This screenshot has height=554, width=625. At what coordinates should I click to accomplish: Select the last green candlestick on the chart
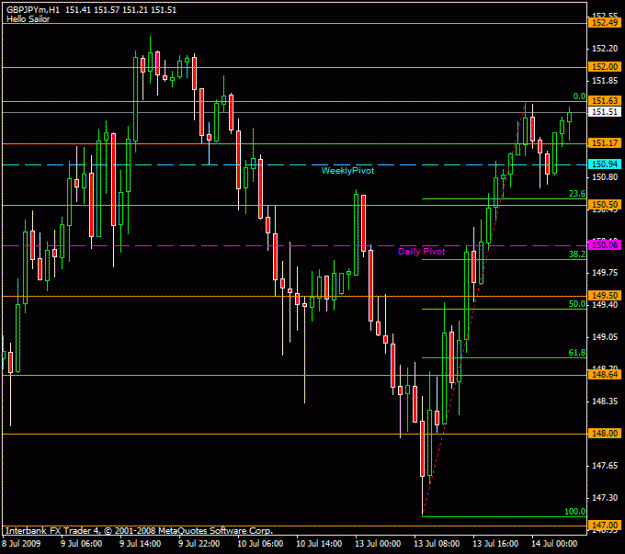click(570, 117)
